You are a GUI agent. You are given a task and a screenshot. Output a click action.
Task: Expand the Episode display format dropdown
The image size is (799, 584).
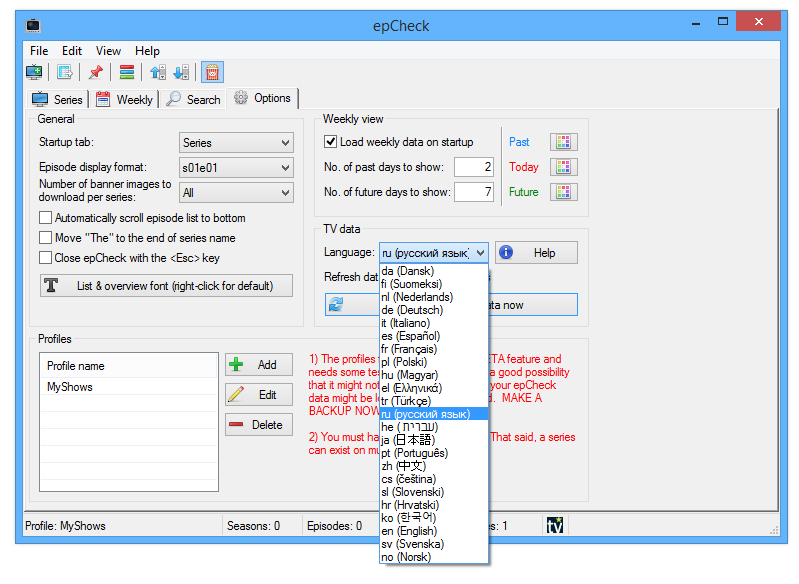coord(236,168)
